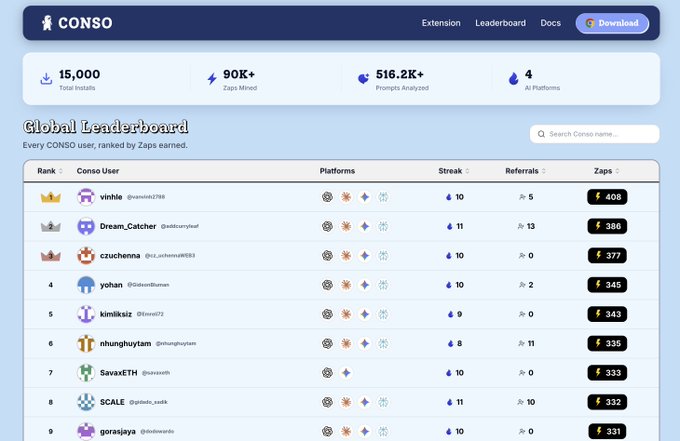
Task: Click the Claude icon in Dream_Catcher's row
Action: [346, 226]
